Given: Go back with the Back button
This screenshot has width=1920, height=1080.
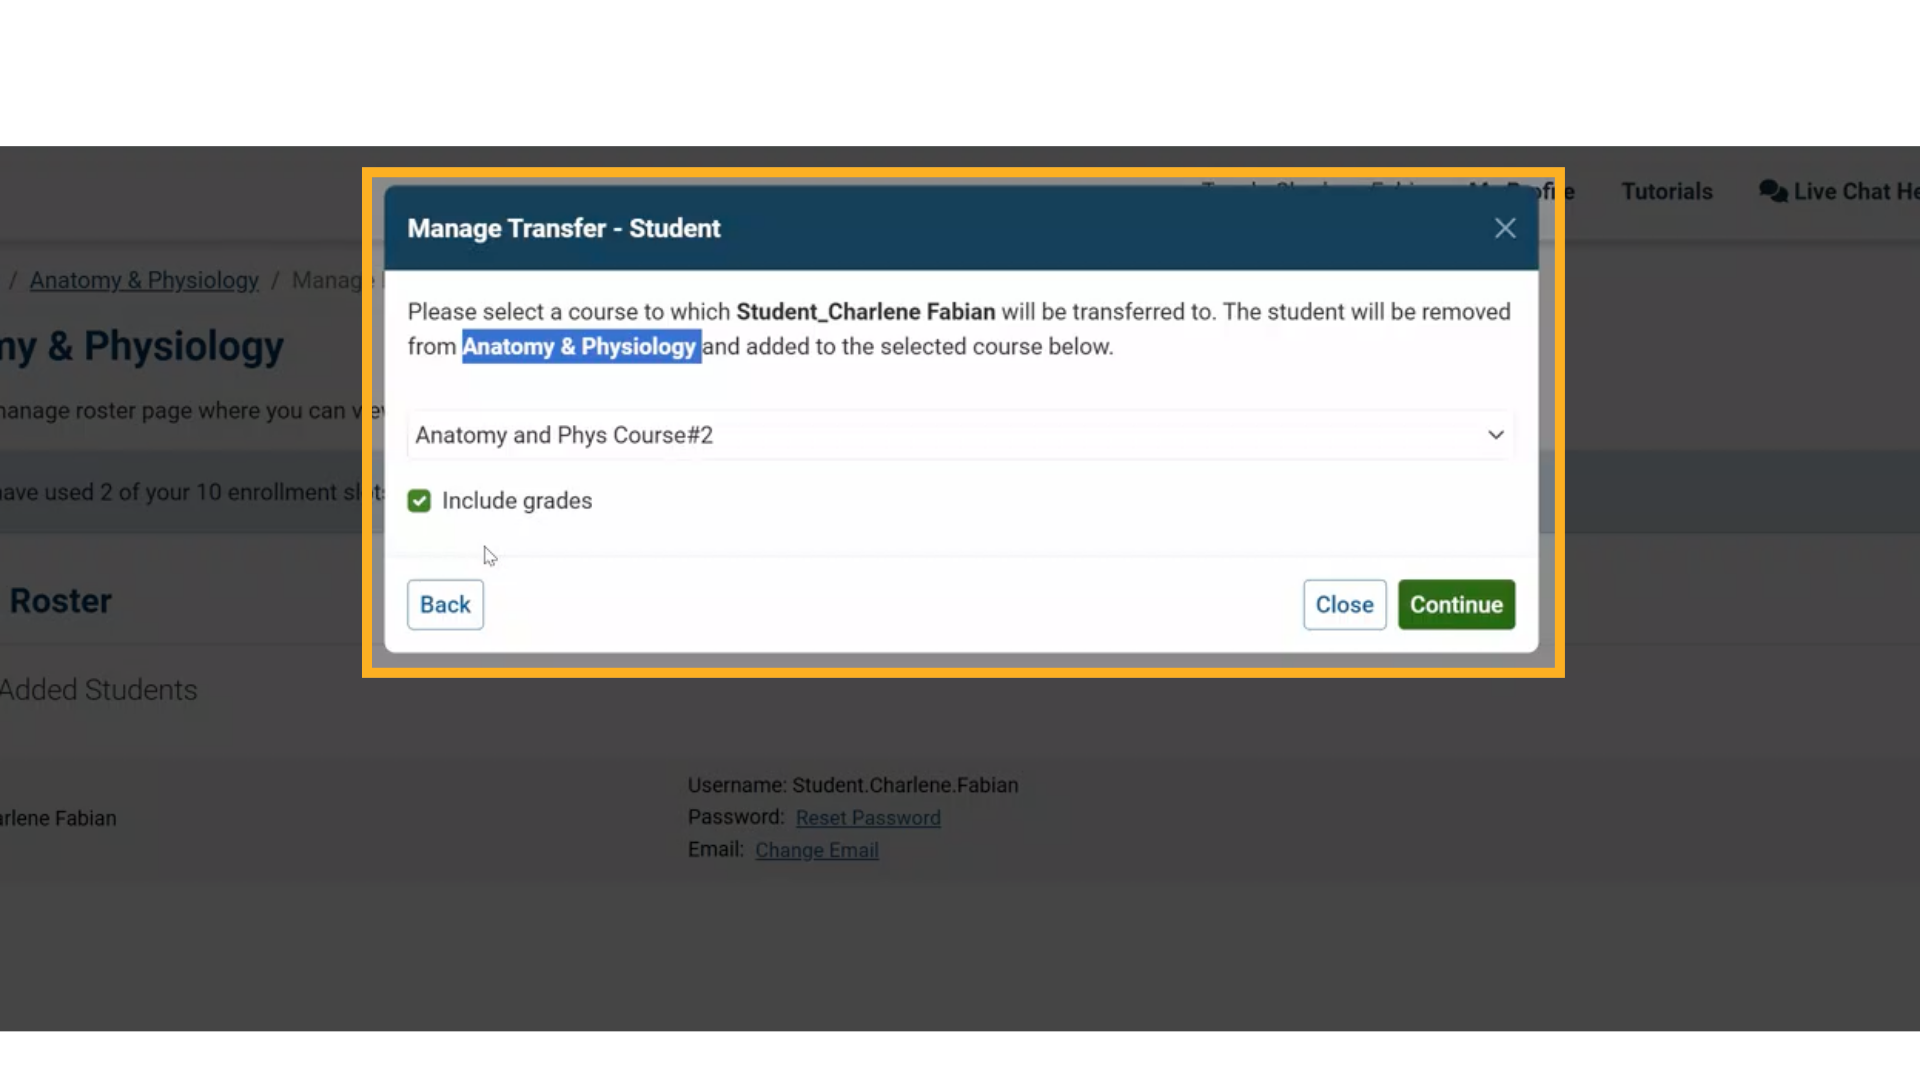Looking at the screenshot, I should (x=445, y=605).
